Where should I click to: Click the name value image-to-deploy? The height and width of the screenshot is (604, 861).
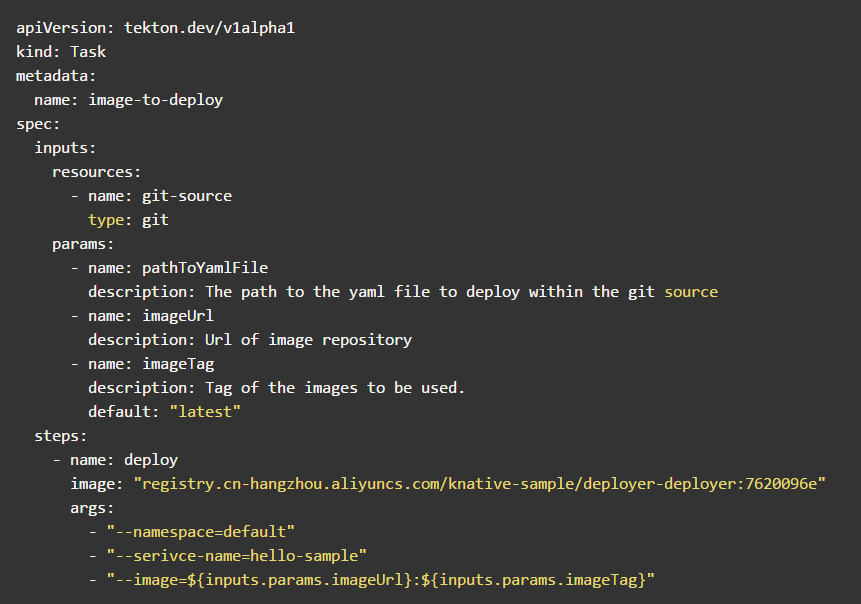pos(155,100)
